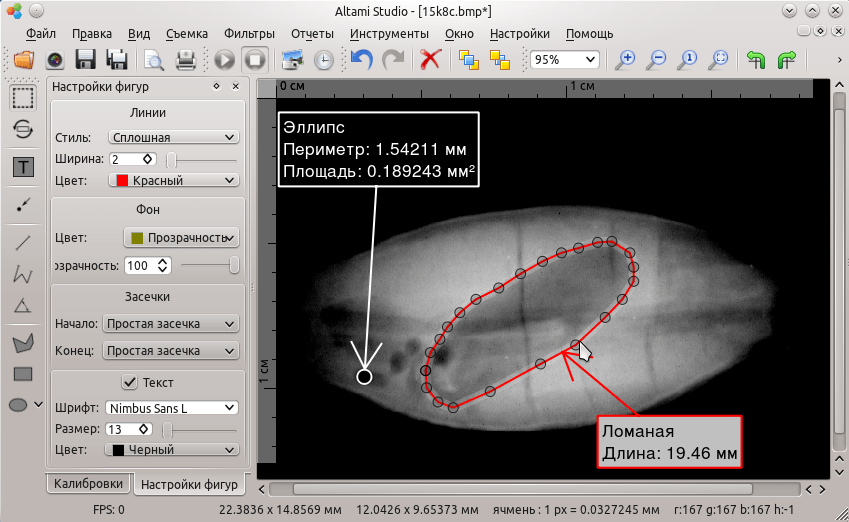Open the Съемка menu
This screenshot has width=849, height=522.
(187, 34)
